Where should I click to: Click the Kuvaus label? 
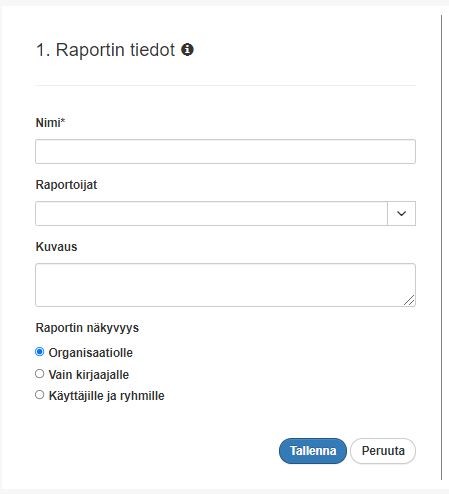coord(56,247)
